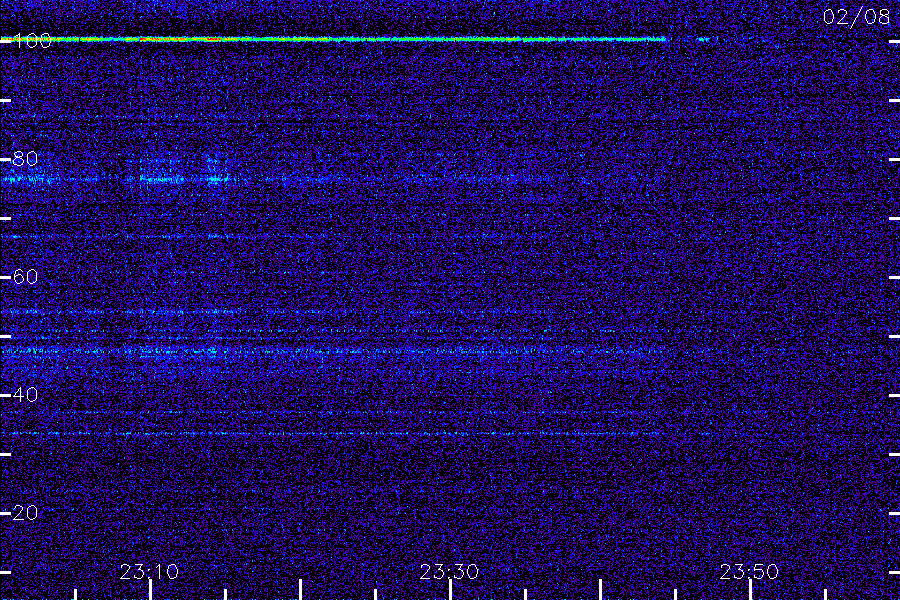The image size is (900, 600).
Task: Click the 23:50 time axis label
Action: click(x=750, y=571)
